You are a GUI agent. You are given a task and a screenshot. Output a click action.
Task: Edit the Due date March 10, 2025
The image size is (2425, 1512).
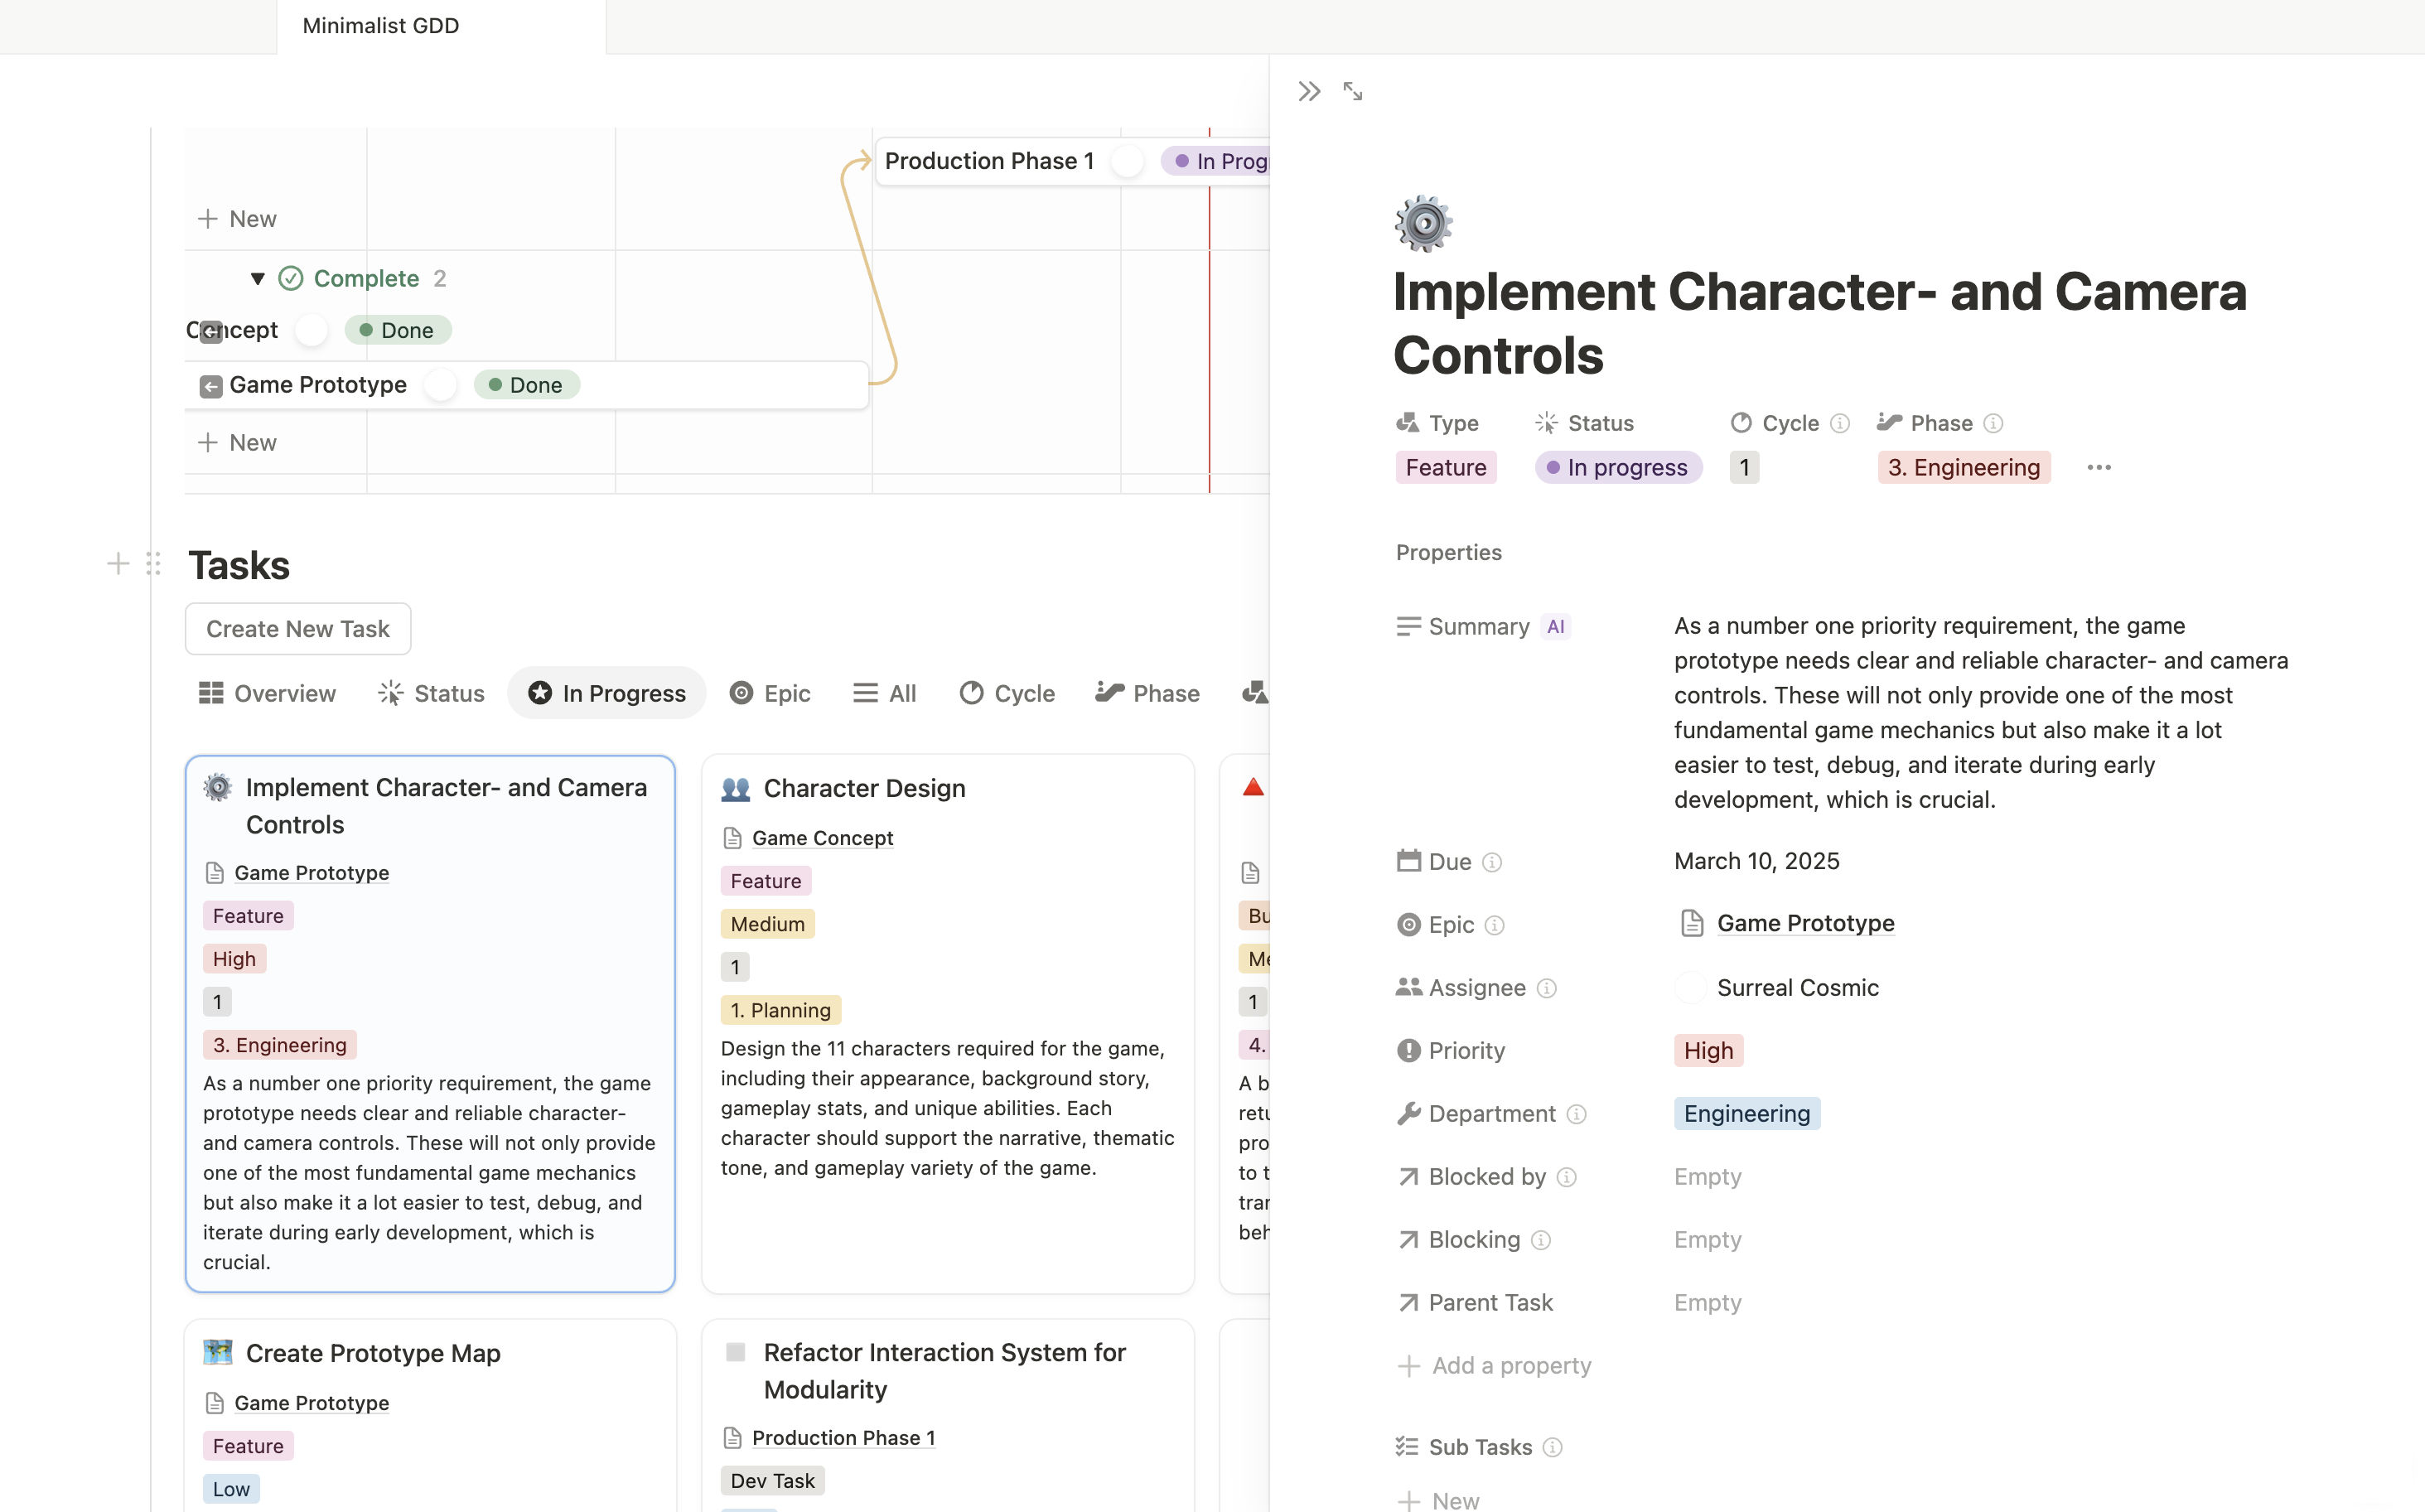click(x=1756, y=861)
